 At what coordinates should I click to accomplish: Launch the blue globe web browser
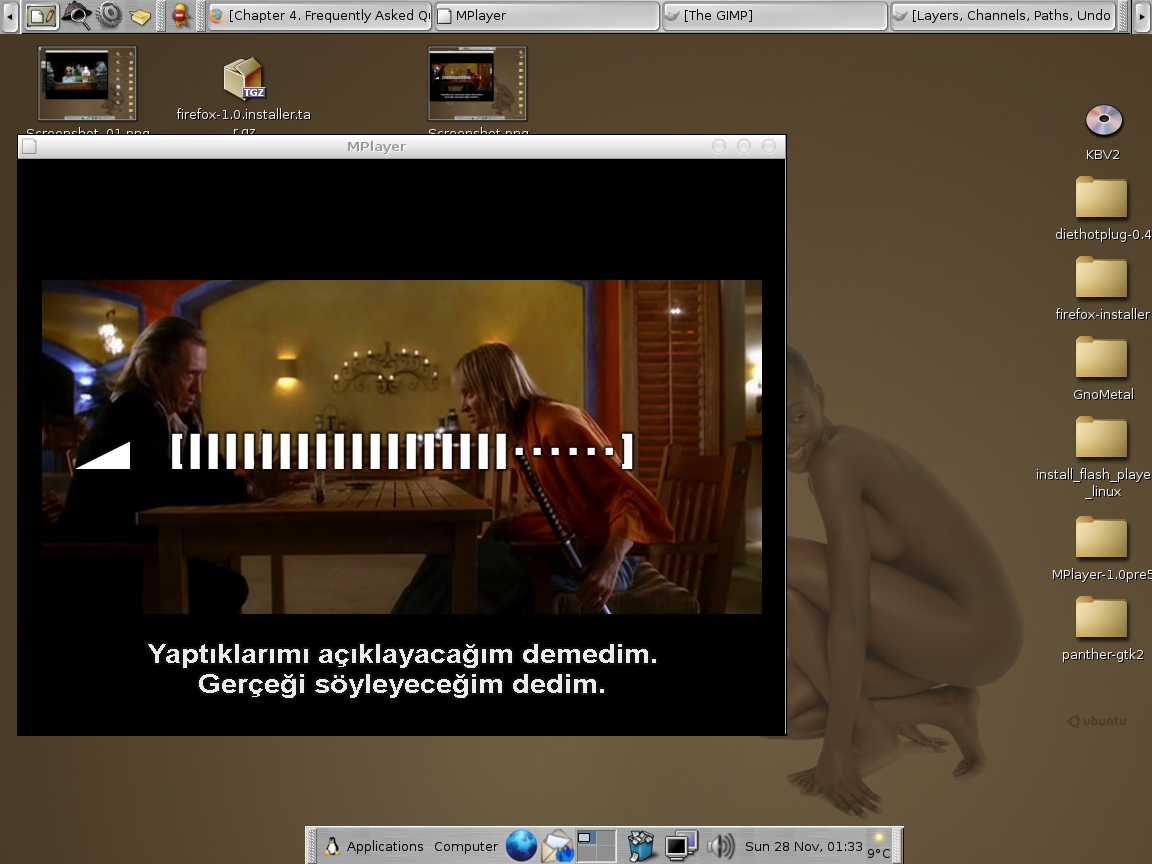pos(521,846)
